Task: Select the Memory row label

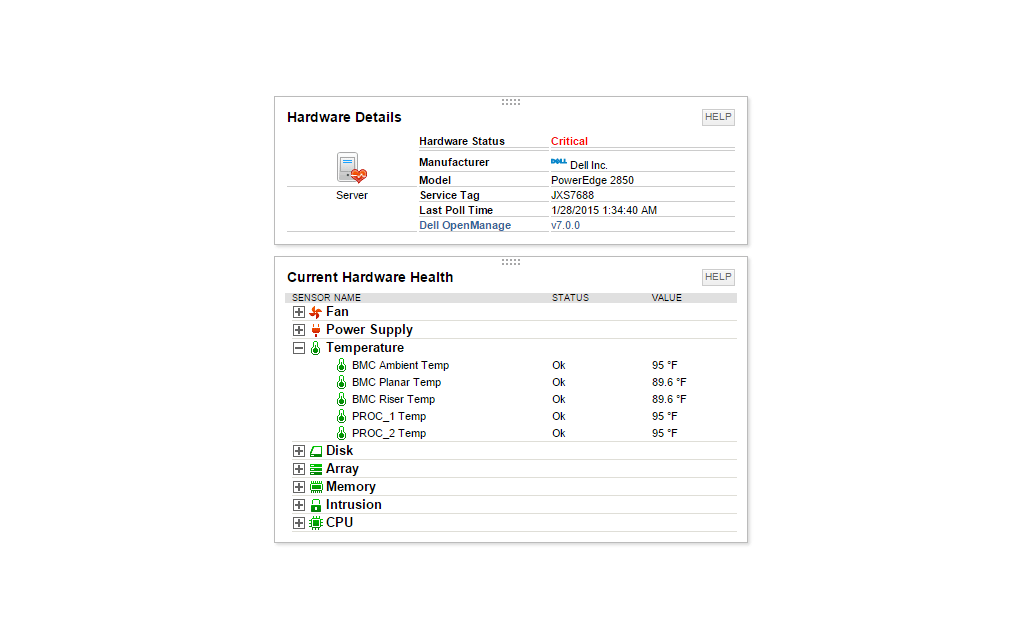Action: pyautogui.click(x=351, y=487)
